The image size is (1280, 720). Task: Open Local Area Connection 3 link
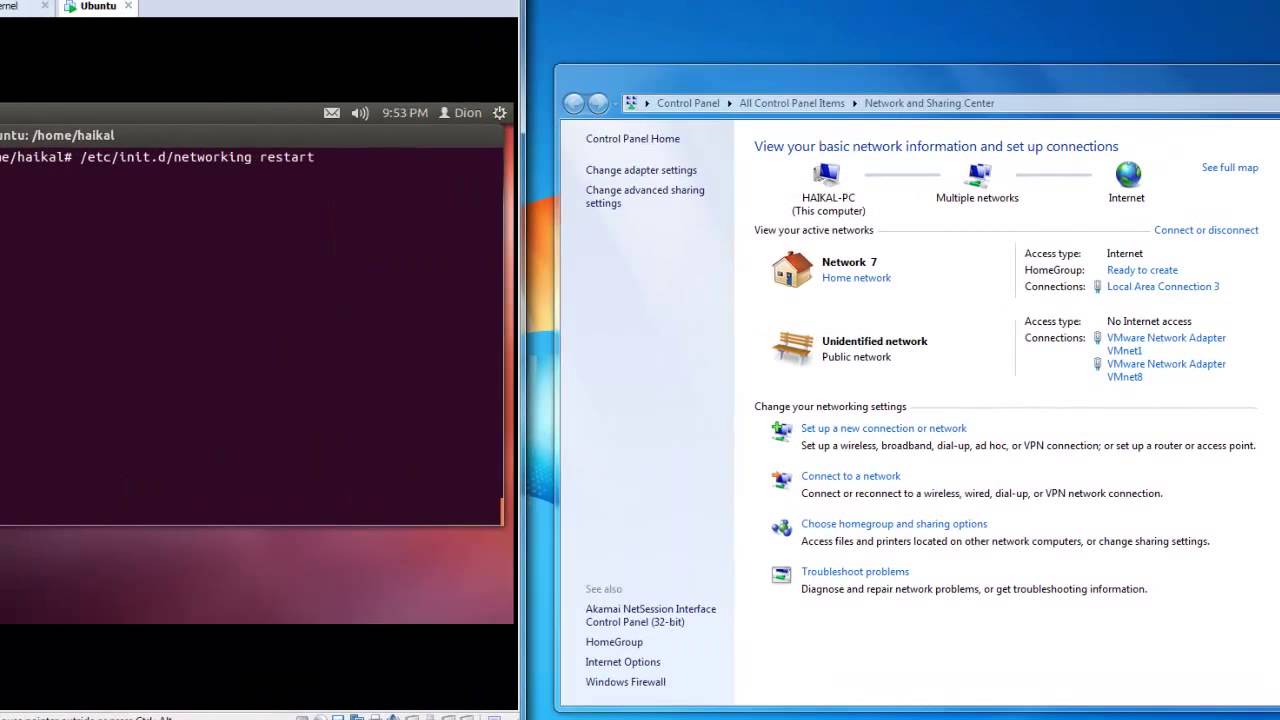coord(1163,286)
